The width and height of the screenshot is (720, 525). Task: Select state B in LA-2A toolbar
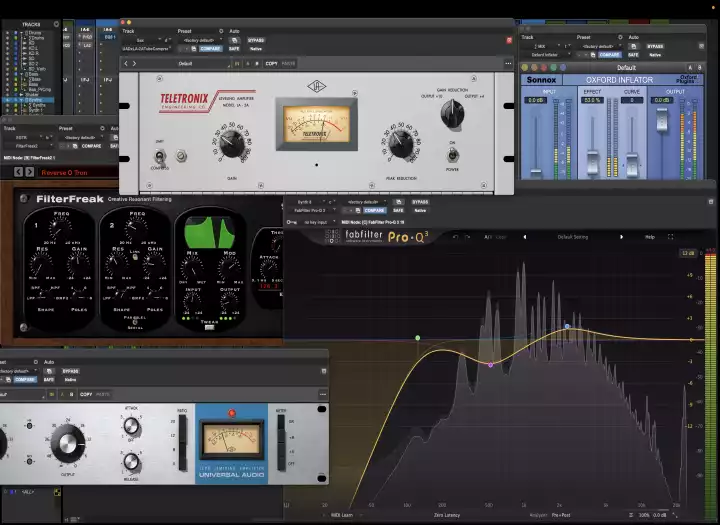pyautogui.click(x=257, y=63)
